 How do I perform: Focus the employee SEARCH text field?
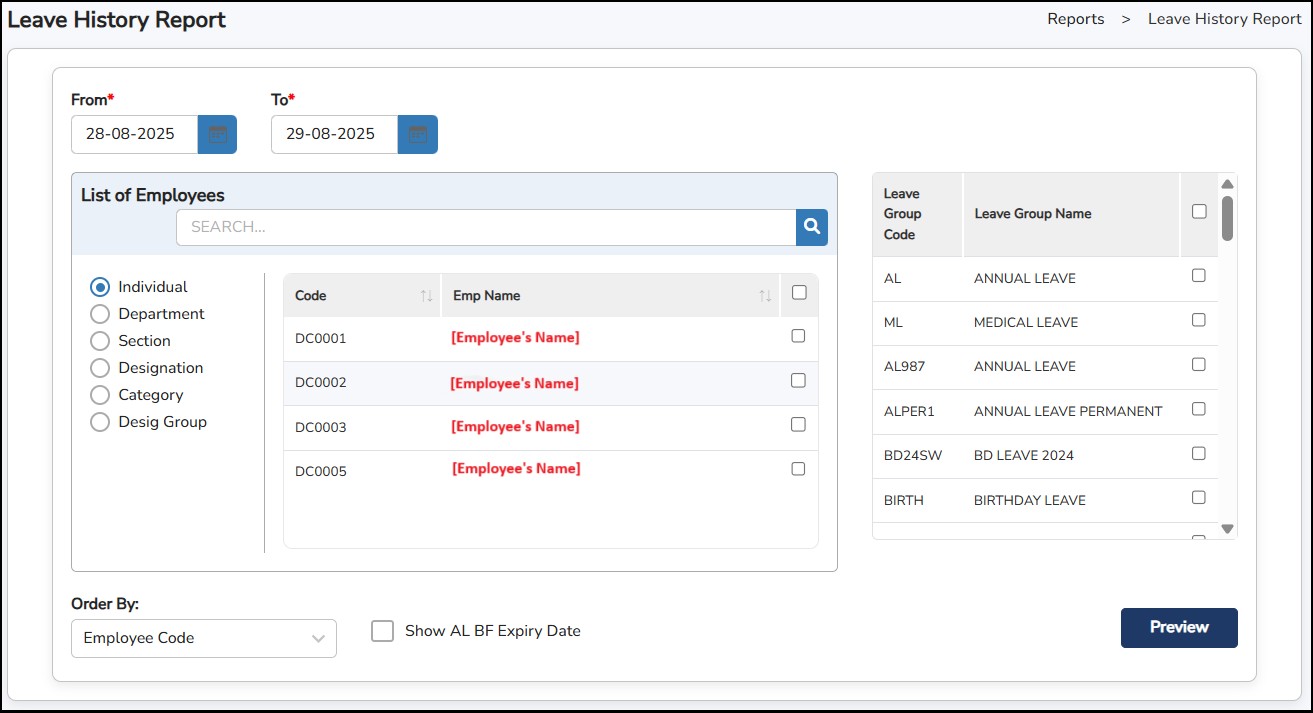485,227
